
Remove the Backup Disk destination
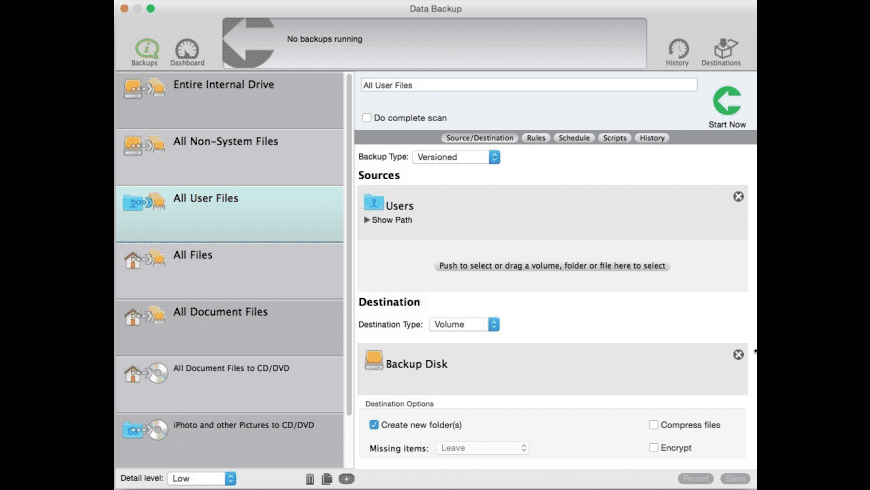coord(738,355)
